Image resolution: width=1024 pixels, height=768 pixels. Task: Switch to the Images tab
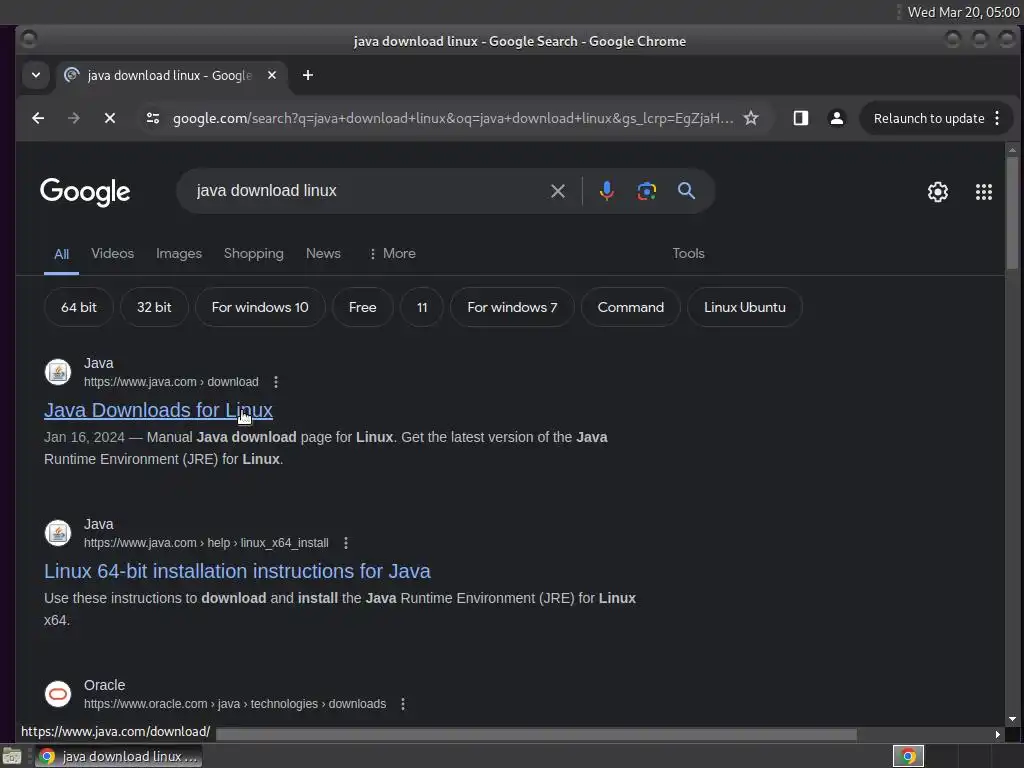tap(179, 253)
